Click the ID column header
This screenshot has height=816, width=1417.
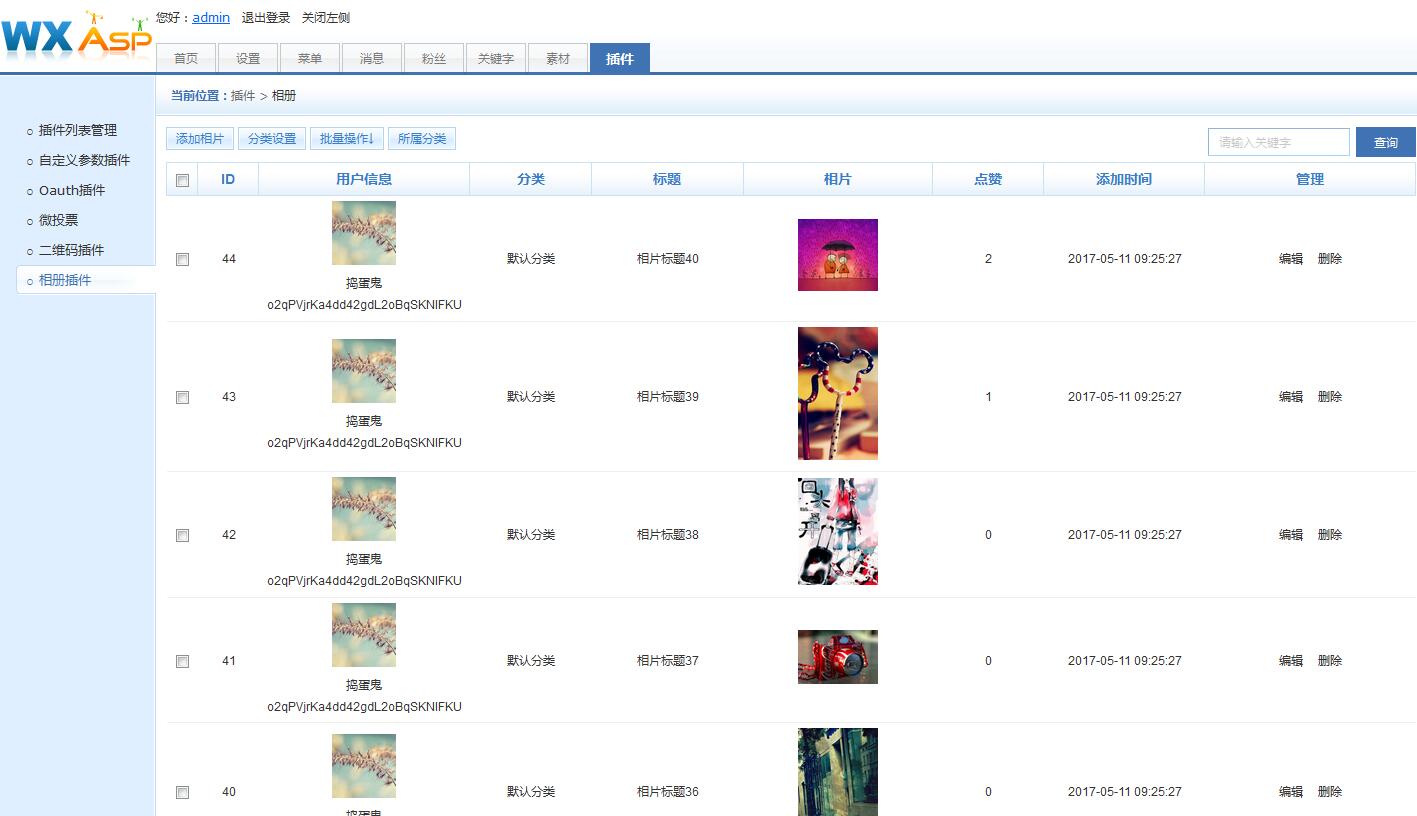click(228, 179)
